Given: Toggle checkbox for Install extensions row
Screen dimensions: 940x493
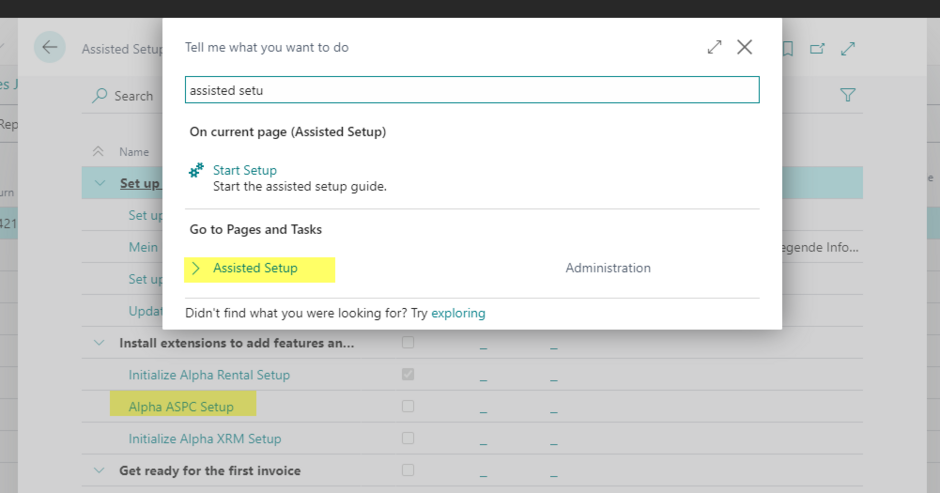Looking at the screenshot, I should pyautogui.click(x=407, y=343).
